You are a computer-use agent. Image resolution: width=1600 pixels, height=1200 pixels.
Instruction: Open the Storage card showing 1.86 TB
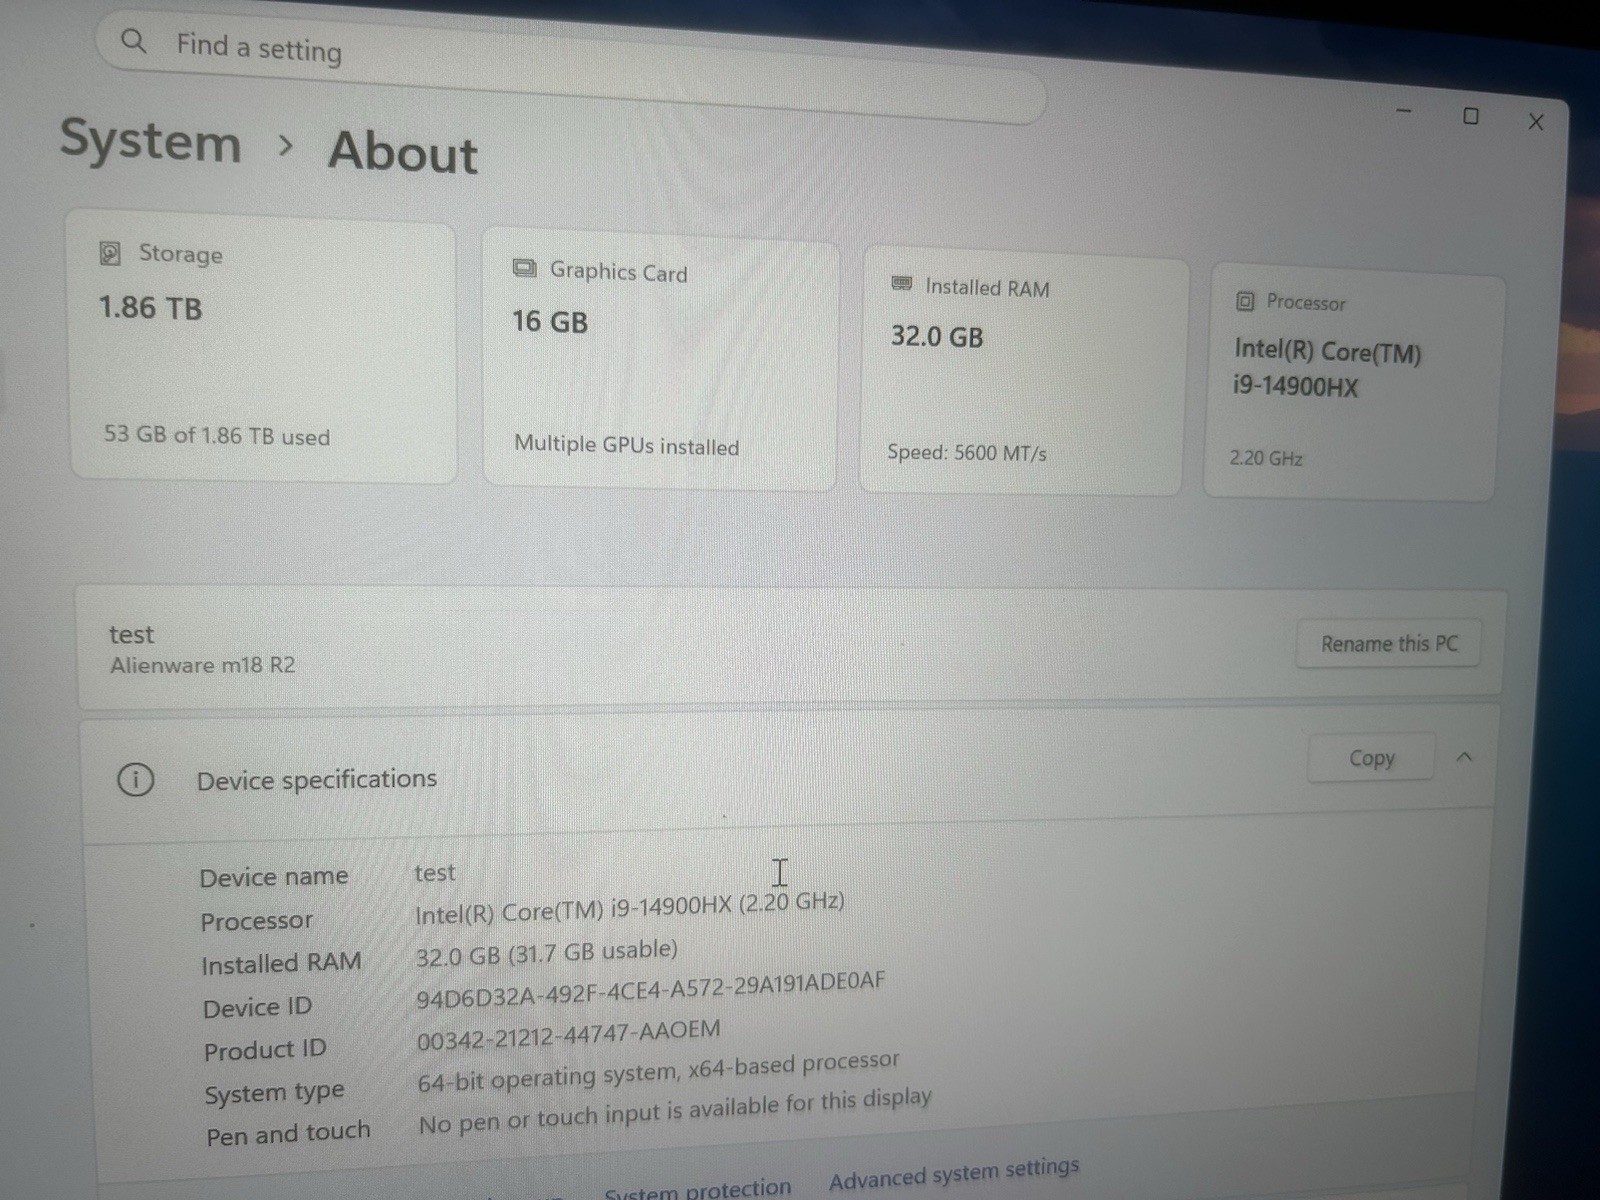pos(263,348)
